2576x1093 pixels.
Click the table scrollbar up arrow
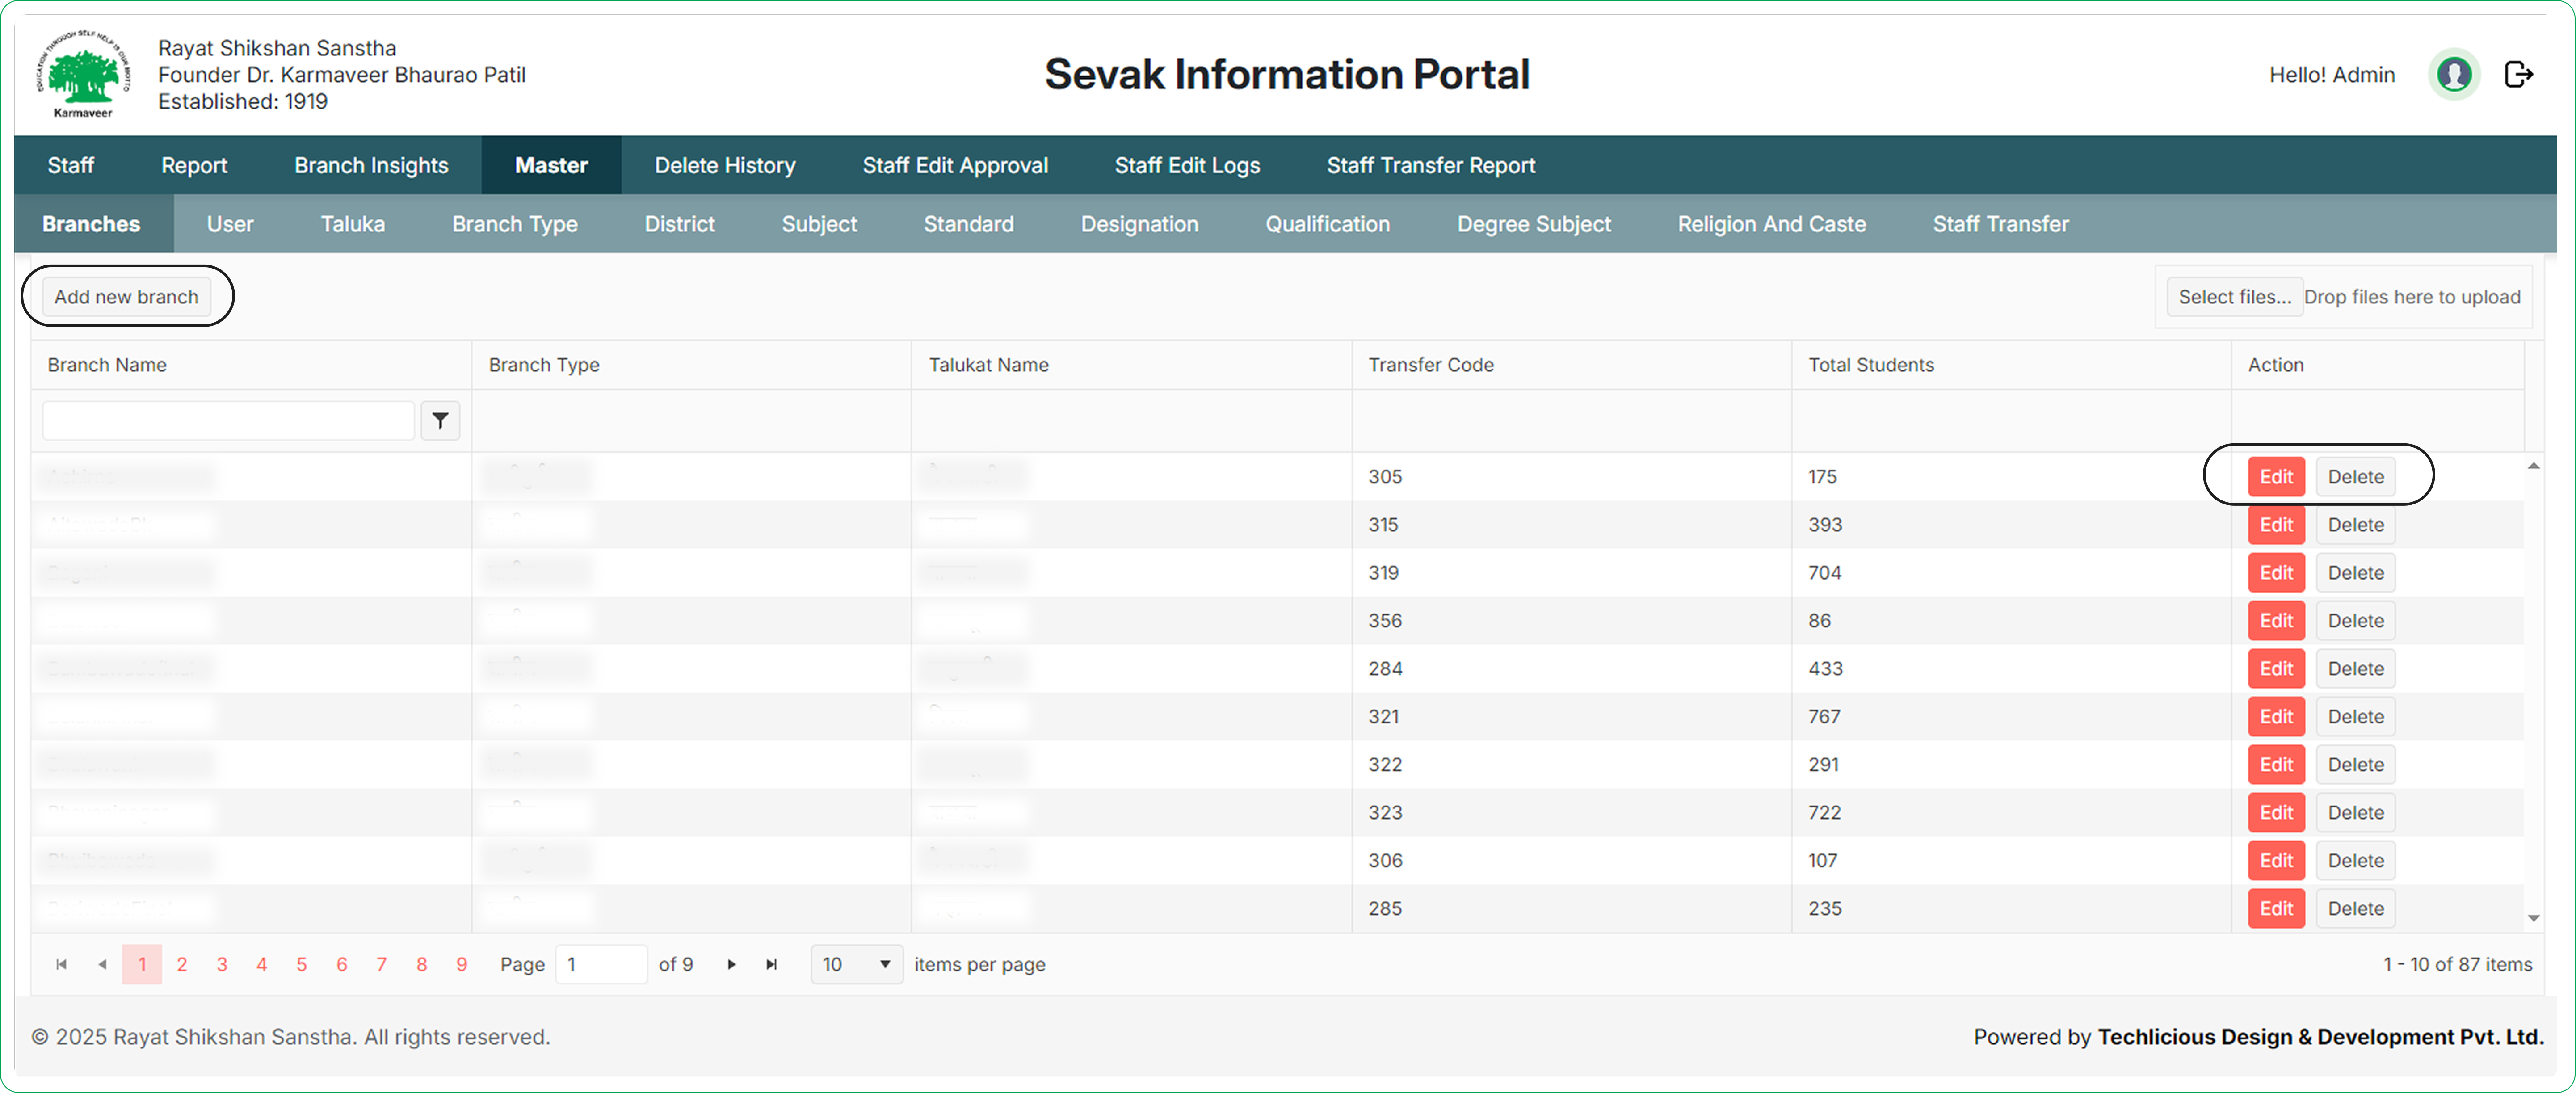(2533, 466)
